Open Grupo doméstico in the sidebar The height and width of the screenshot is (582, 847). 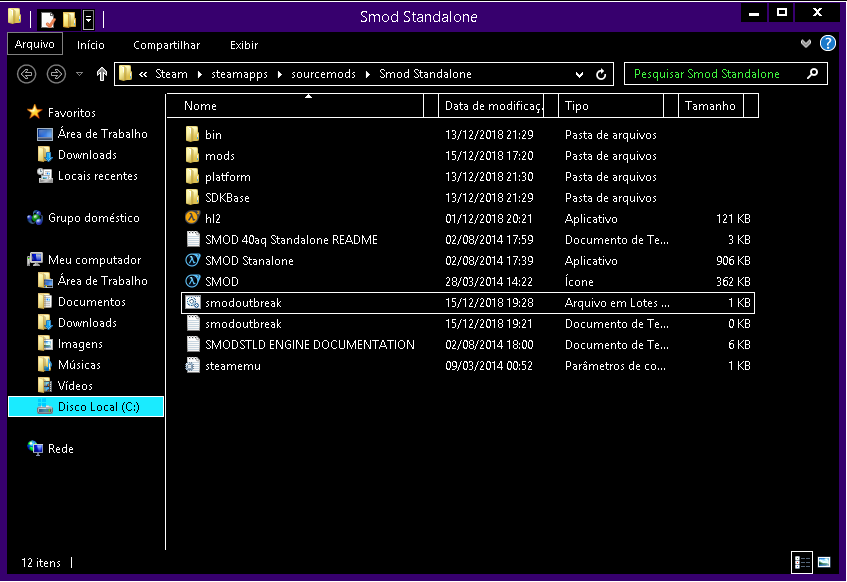[x=93, y=218]
